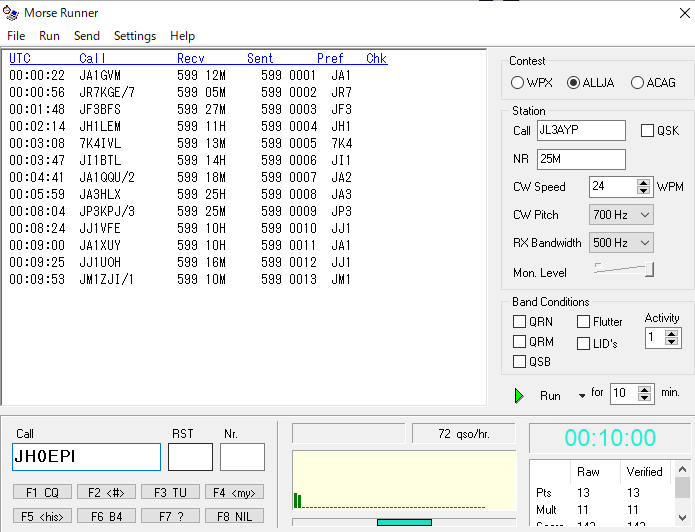
Task: Click the Recv column header
Action: [191, 59]
